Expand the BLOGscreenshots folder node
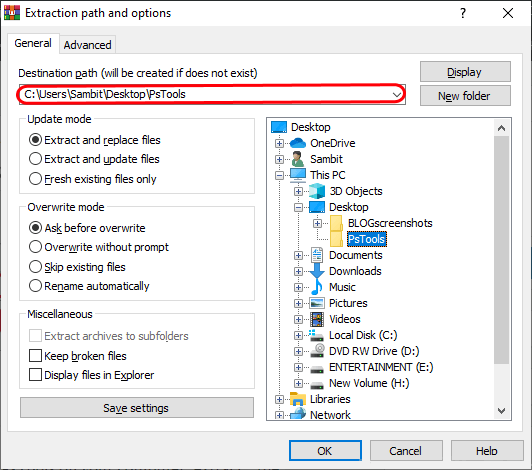This screenshot has height=470, width=532. (317, 223)
